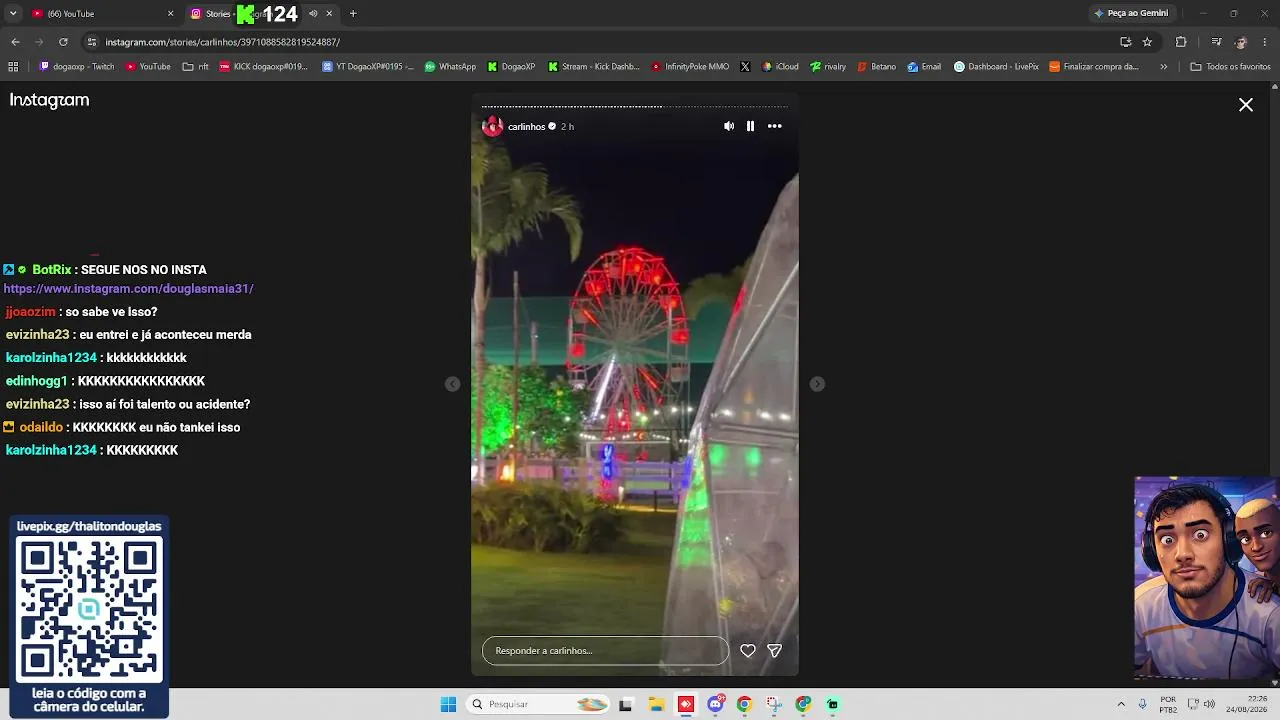The width and height of the screenshot is (1280, 720).
Task: Pause the carlinhos story playback
Action: pyautogui.click(x=750, y=126)
